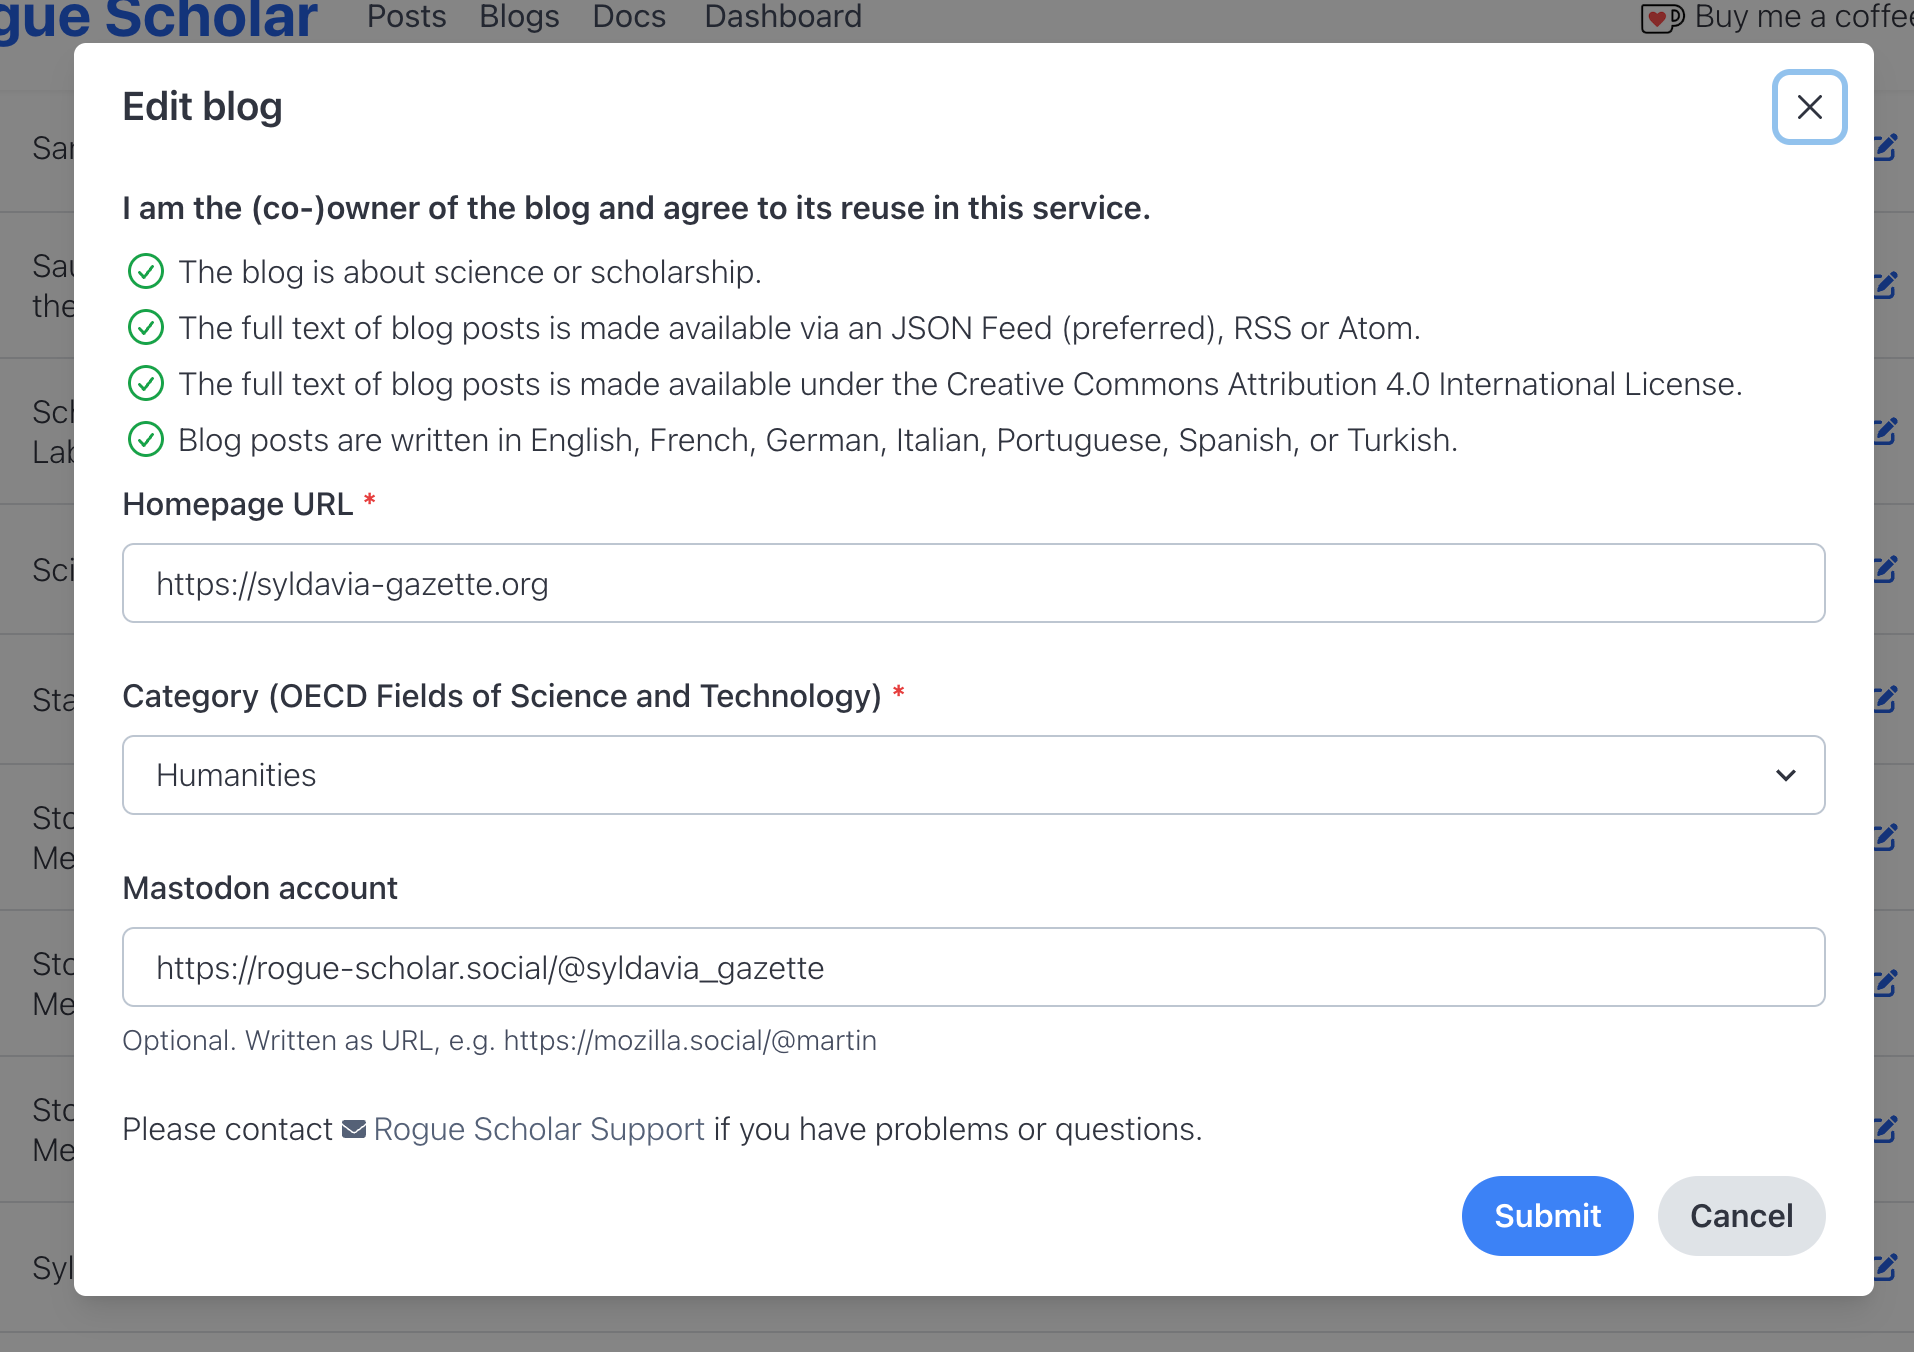Open the Category dropdown showing Humanities
The width and height of the screenshot is (1914, 1352).
[972, 775]
